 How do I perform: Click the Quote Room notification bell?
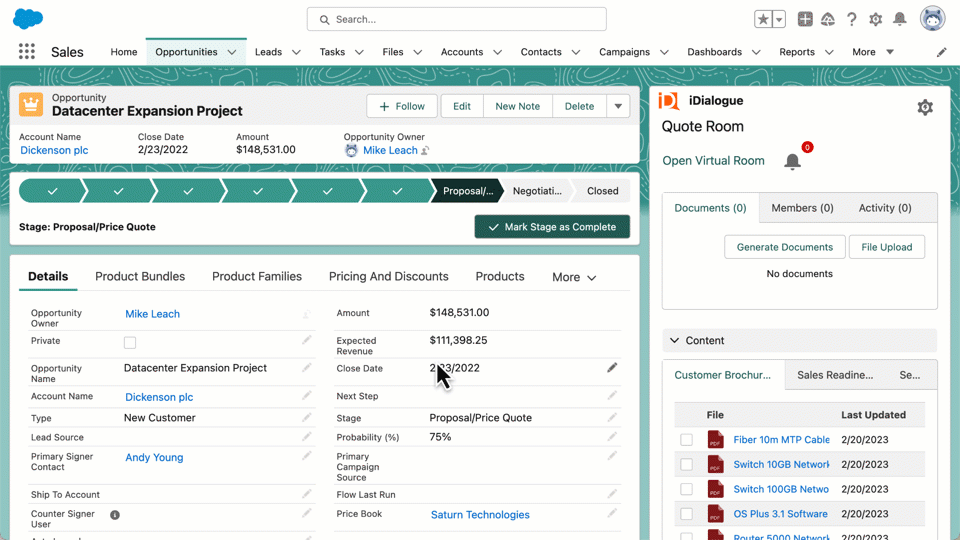(792, 161)
